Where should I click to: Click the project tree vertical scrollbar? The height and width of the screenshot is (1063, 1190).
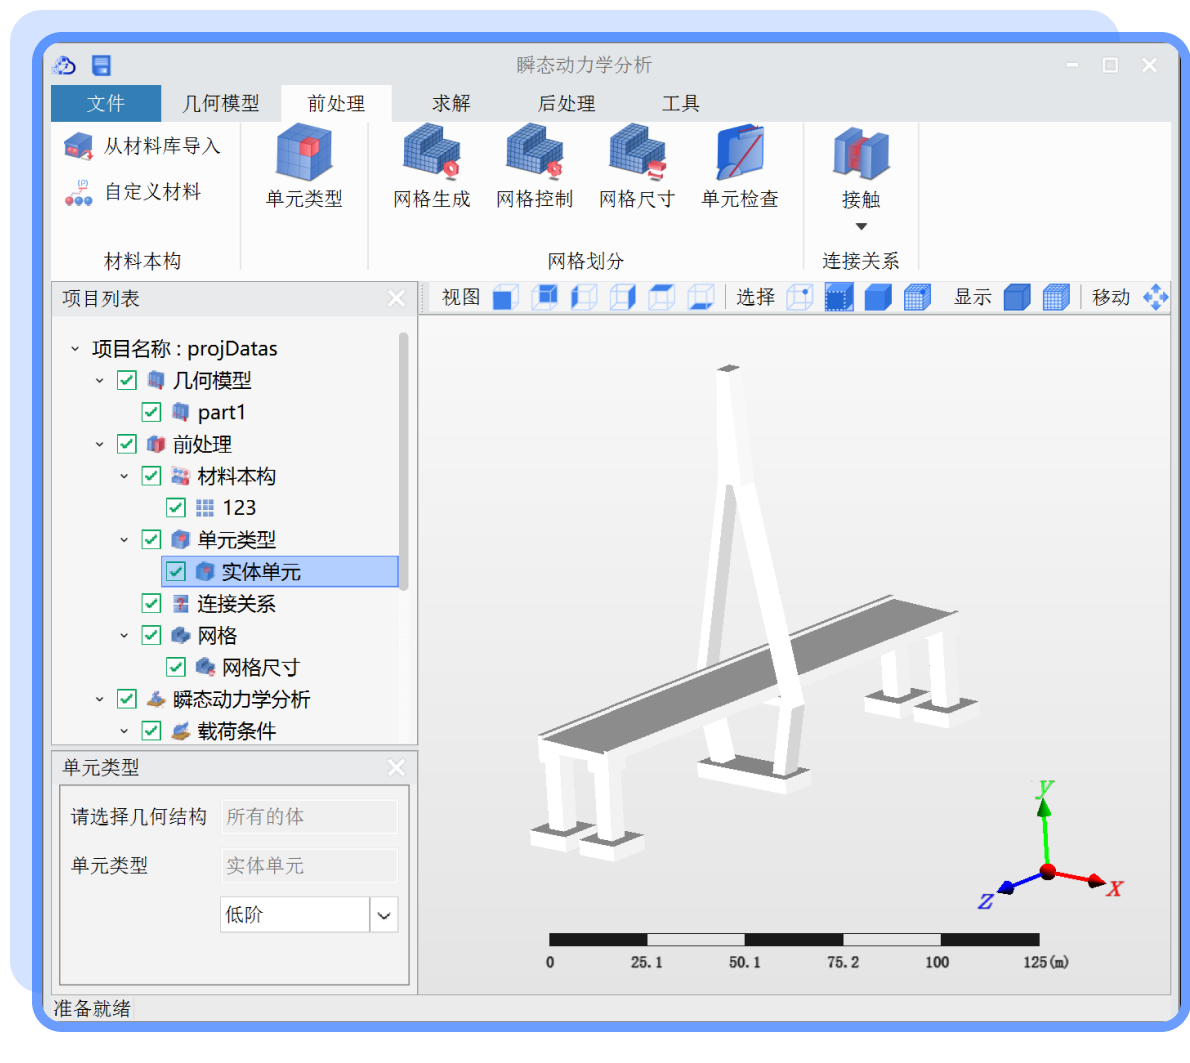[404, 461]
